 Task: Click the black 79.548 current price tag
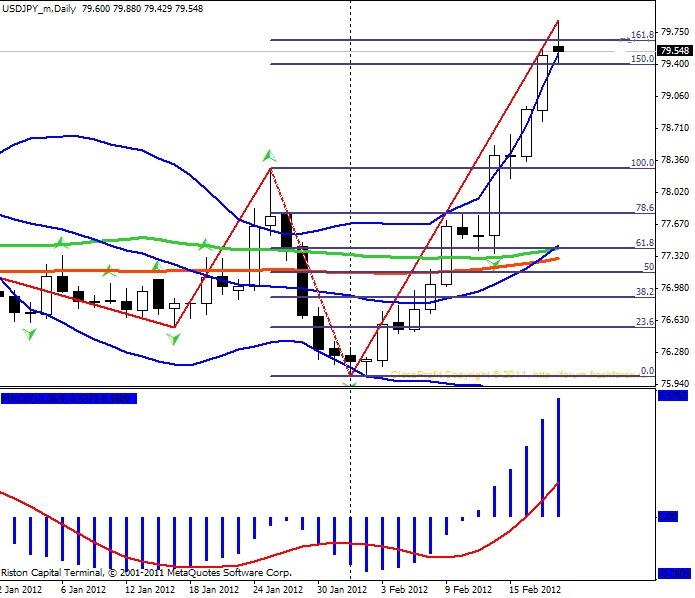pyautogui.click(x=673, y=51)
